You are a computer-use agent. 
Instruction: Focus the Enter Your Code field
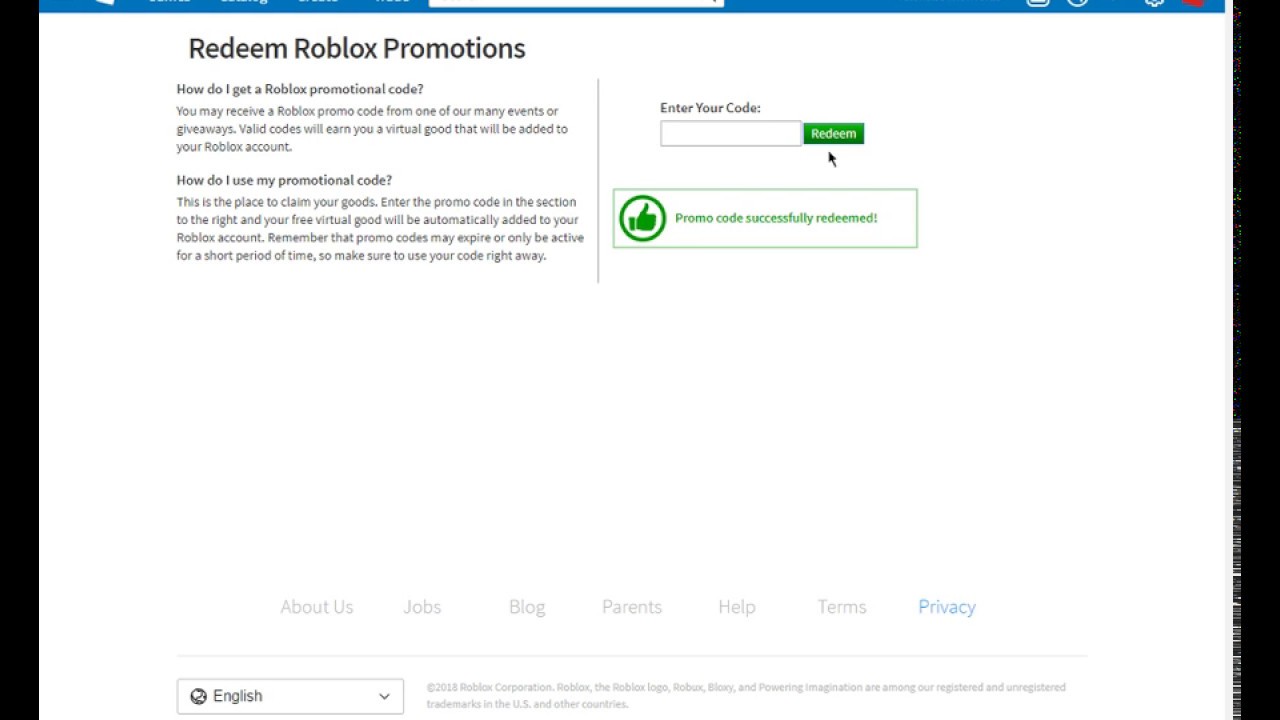(x=730, y=134)
